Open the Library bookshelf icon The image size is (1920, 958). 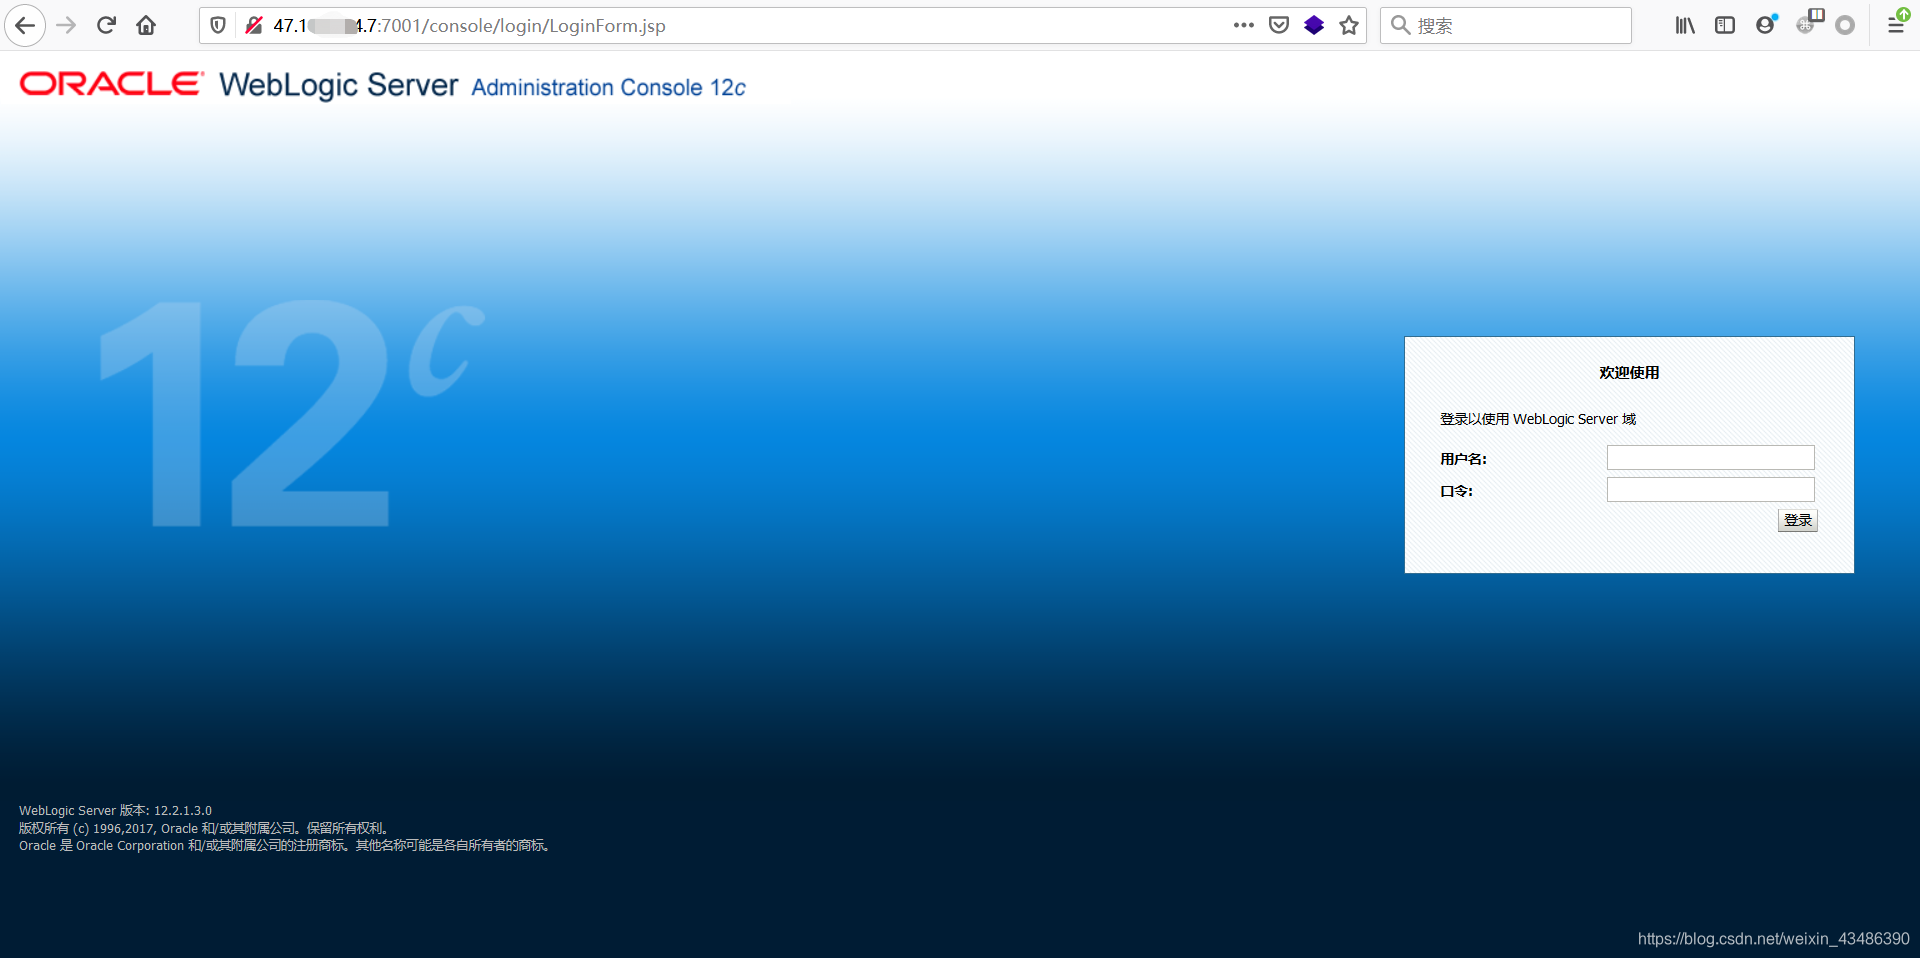click(1685, 25)
